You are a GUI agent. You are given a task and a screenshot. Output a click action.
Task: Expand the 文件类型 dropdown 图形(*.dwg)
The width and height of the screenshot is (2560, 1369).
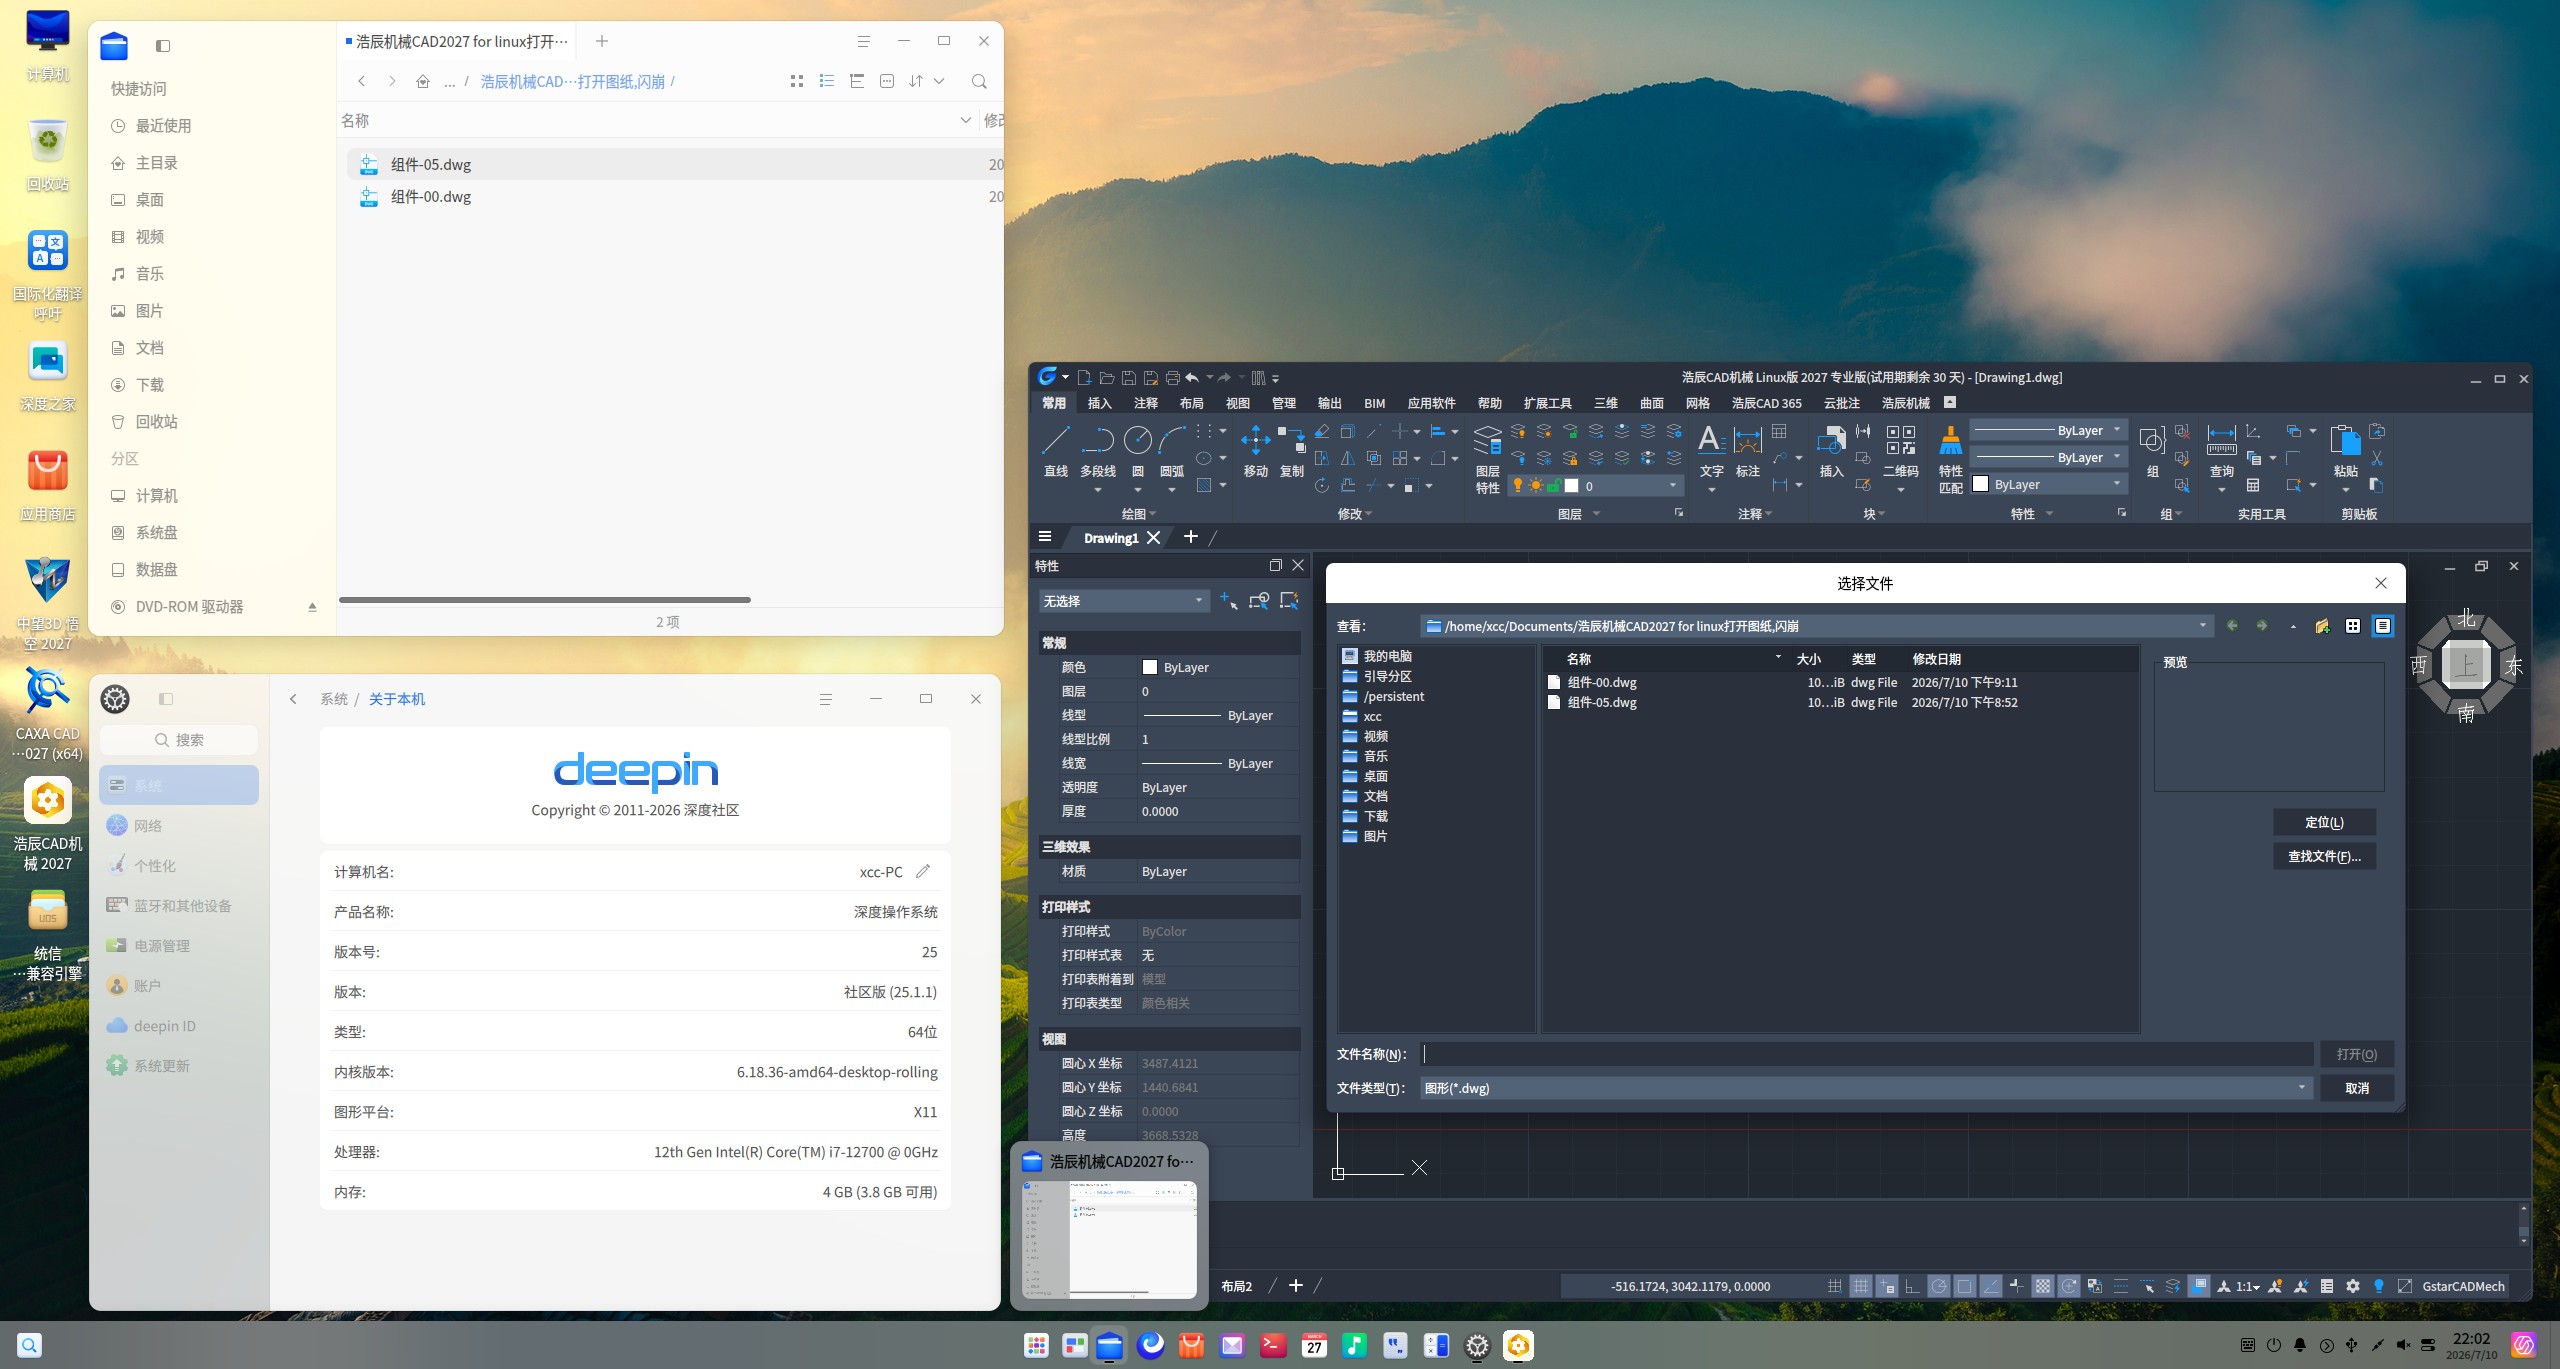(x=1866, y=1088)
